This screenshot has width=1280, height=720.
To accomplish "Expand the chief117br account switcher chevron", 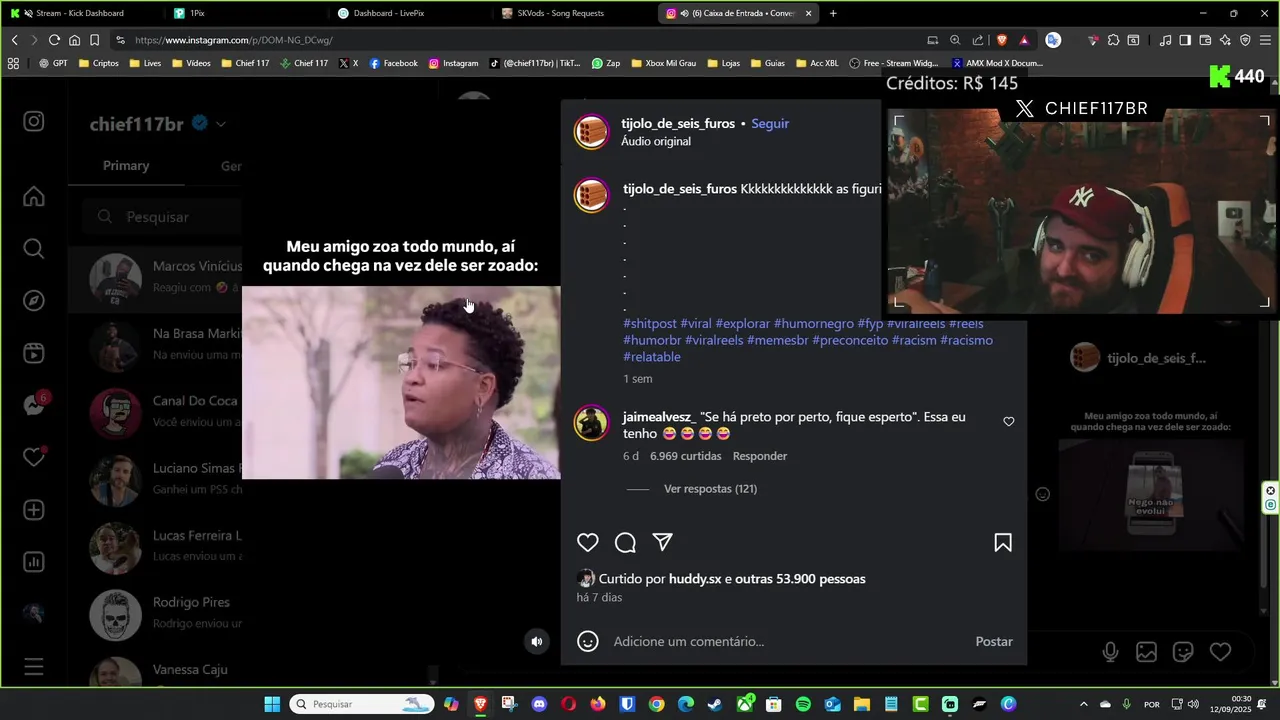I will [220, 125].
